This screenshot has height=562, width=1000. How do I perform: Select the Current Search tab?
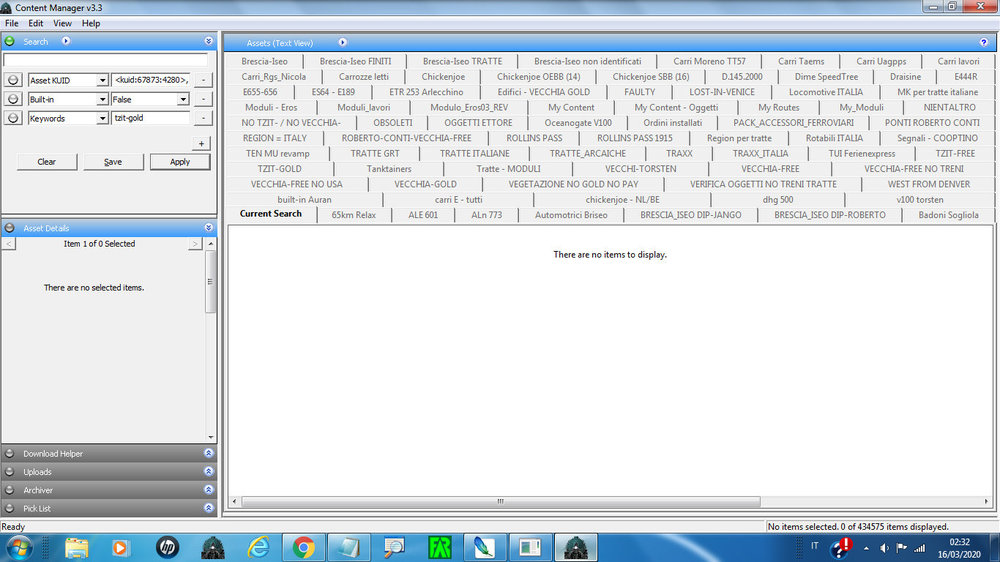pyautogui.click(x=270, y=214)
